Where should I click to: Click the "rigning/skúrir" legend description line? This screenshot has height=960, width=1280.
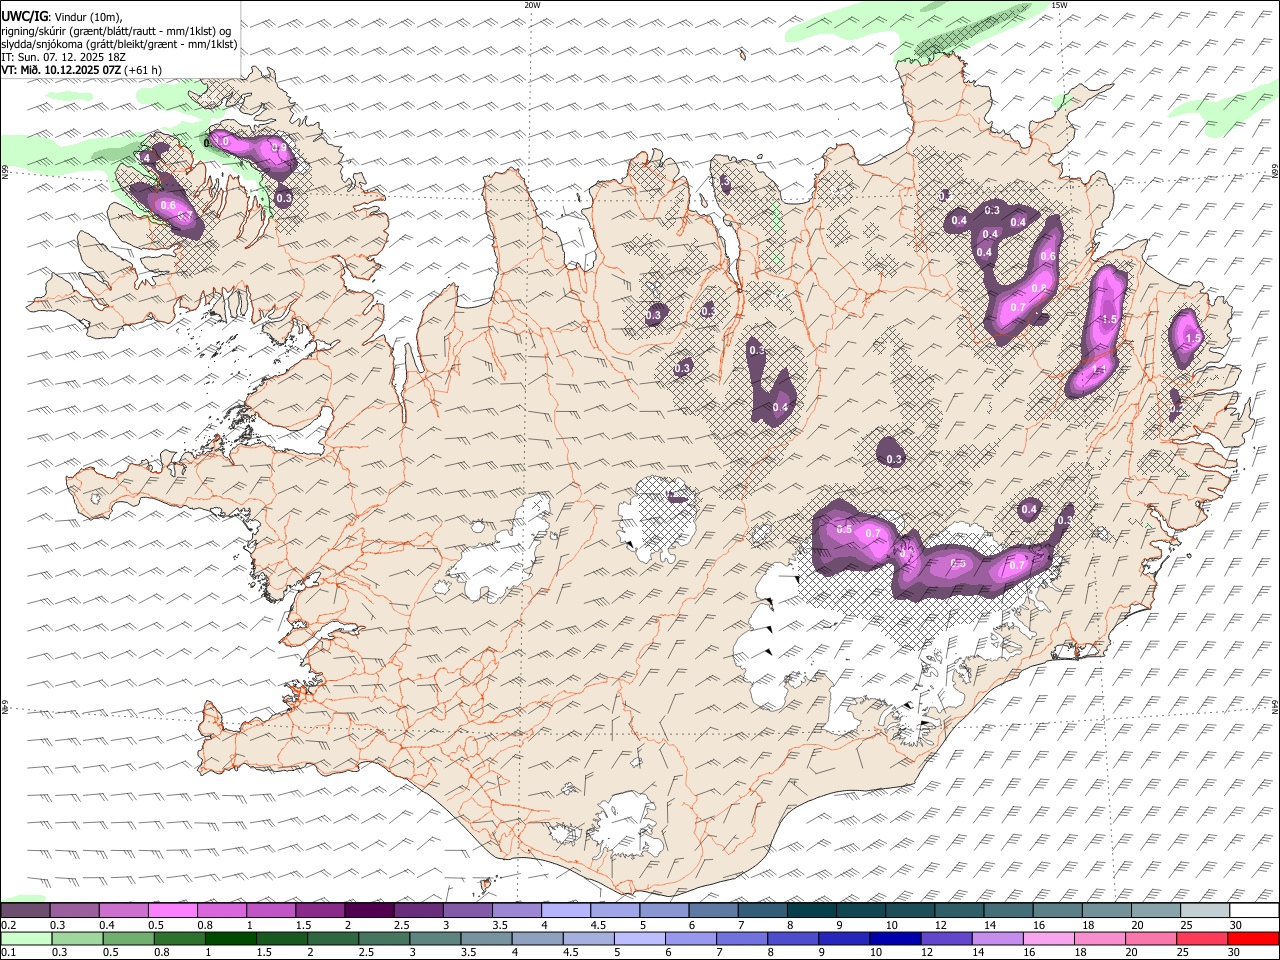[x=117, y=31]
